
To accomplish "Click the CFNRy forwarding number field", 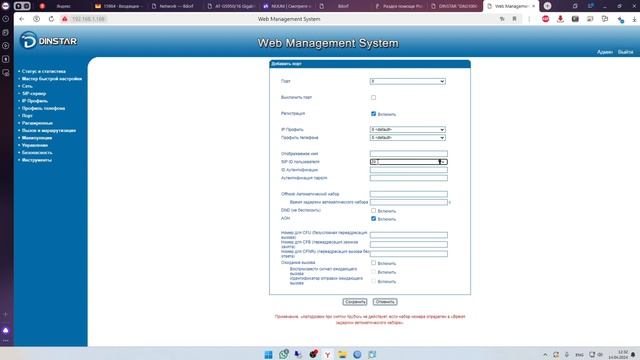I will click(409, 254).
